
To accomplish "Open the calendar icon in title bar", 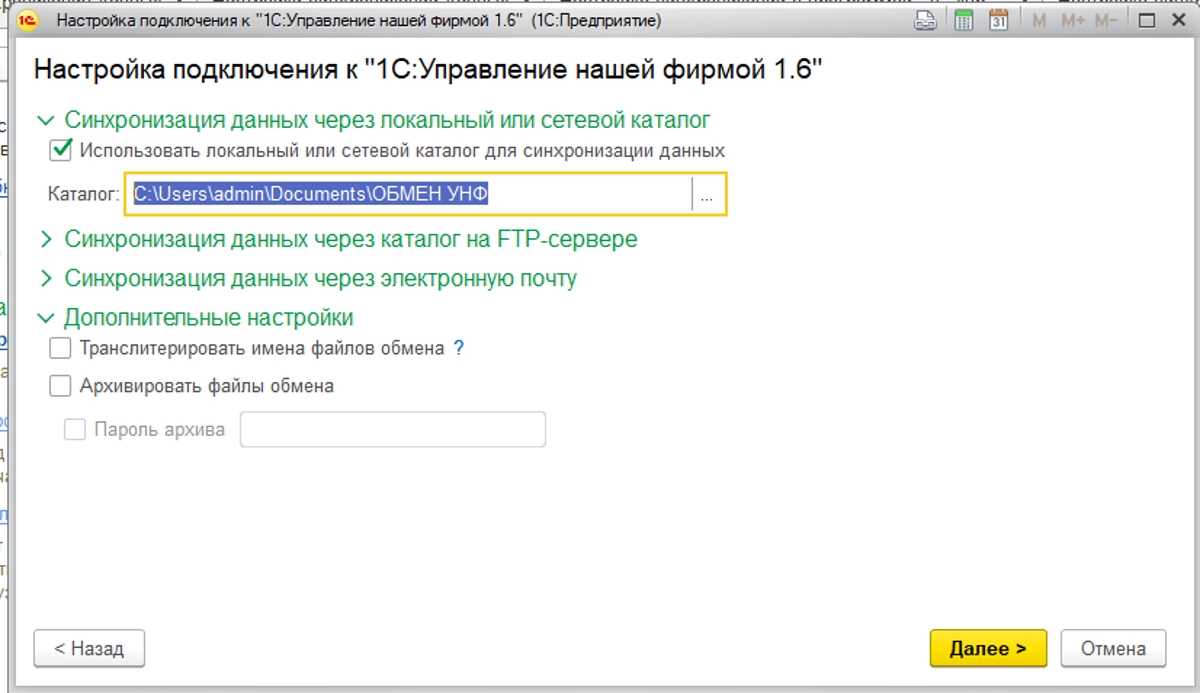I will point(998,21).
